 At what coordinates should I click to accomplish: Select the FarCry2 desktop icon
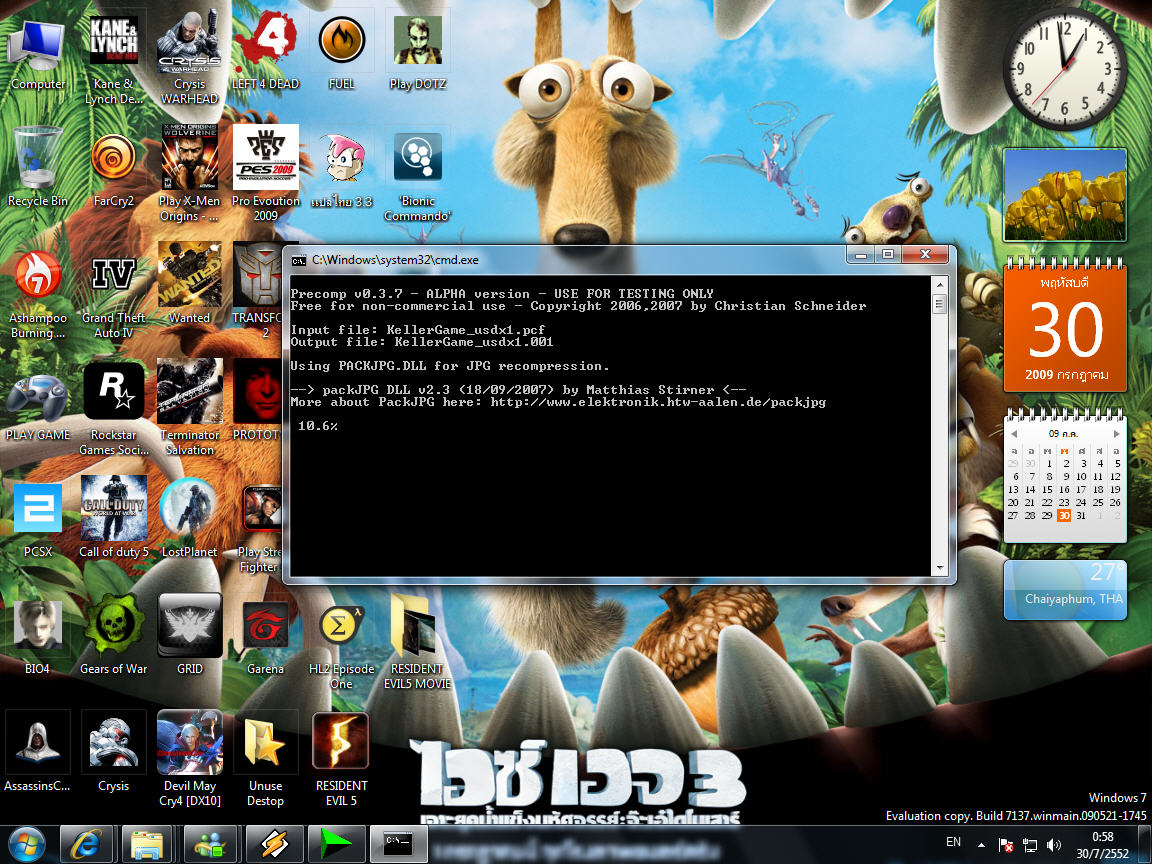tap(113, 169)
